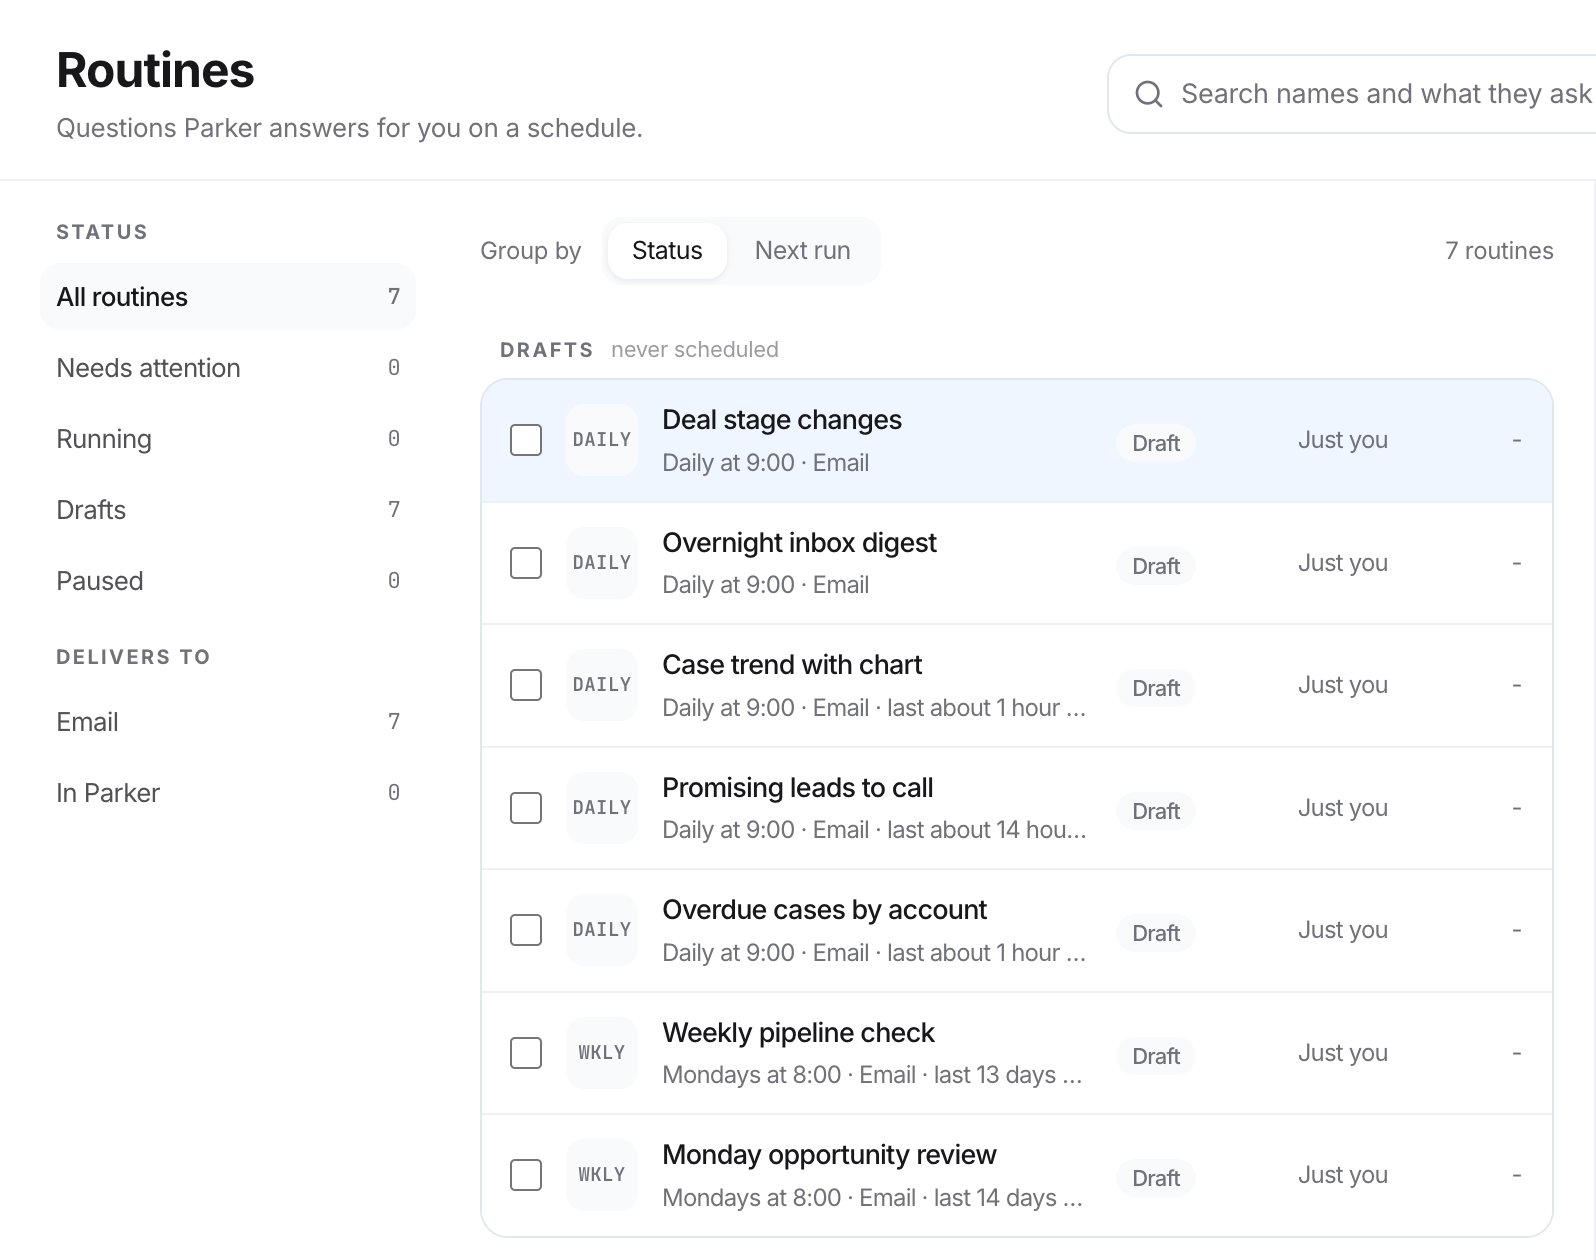Click the "Routines" page heading

[x=155, y=70]
